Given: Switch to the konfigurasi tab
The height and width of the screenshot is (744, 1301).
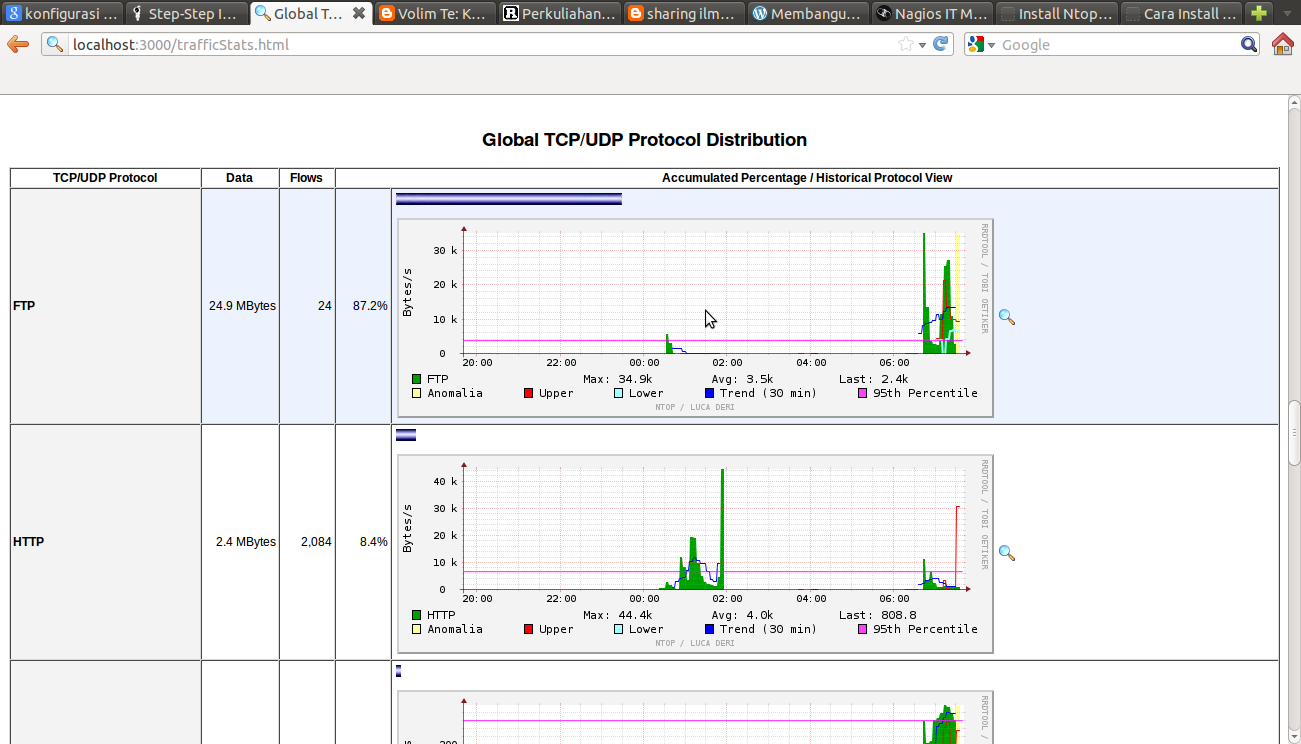Looking at the screenshot, I should point(62,13).
